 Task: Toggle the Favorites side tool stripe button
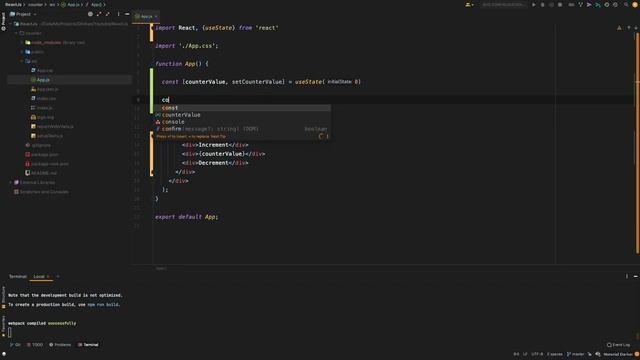3,326
